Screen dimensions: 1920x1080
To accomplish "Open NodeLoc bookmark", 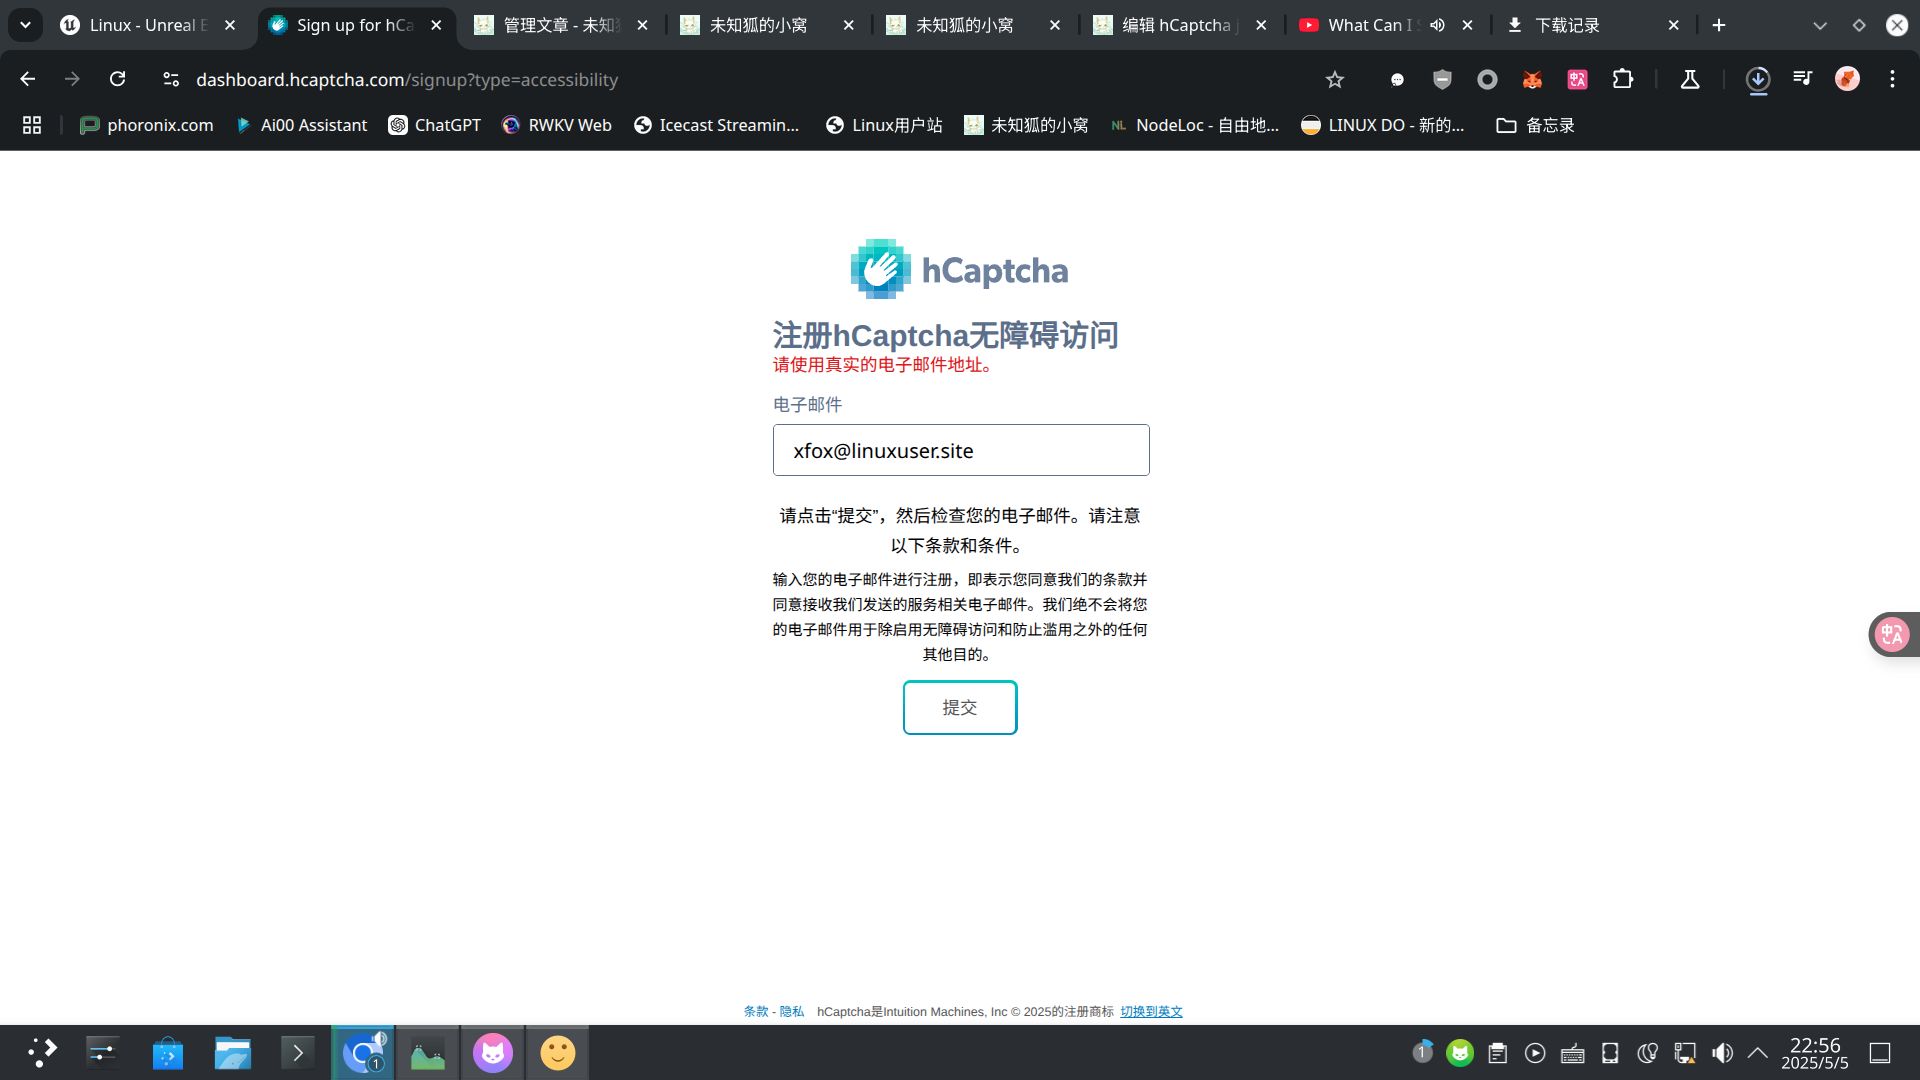I will tap(1195, 125).
